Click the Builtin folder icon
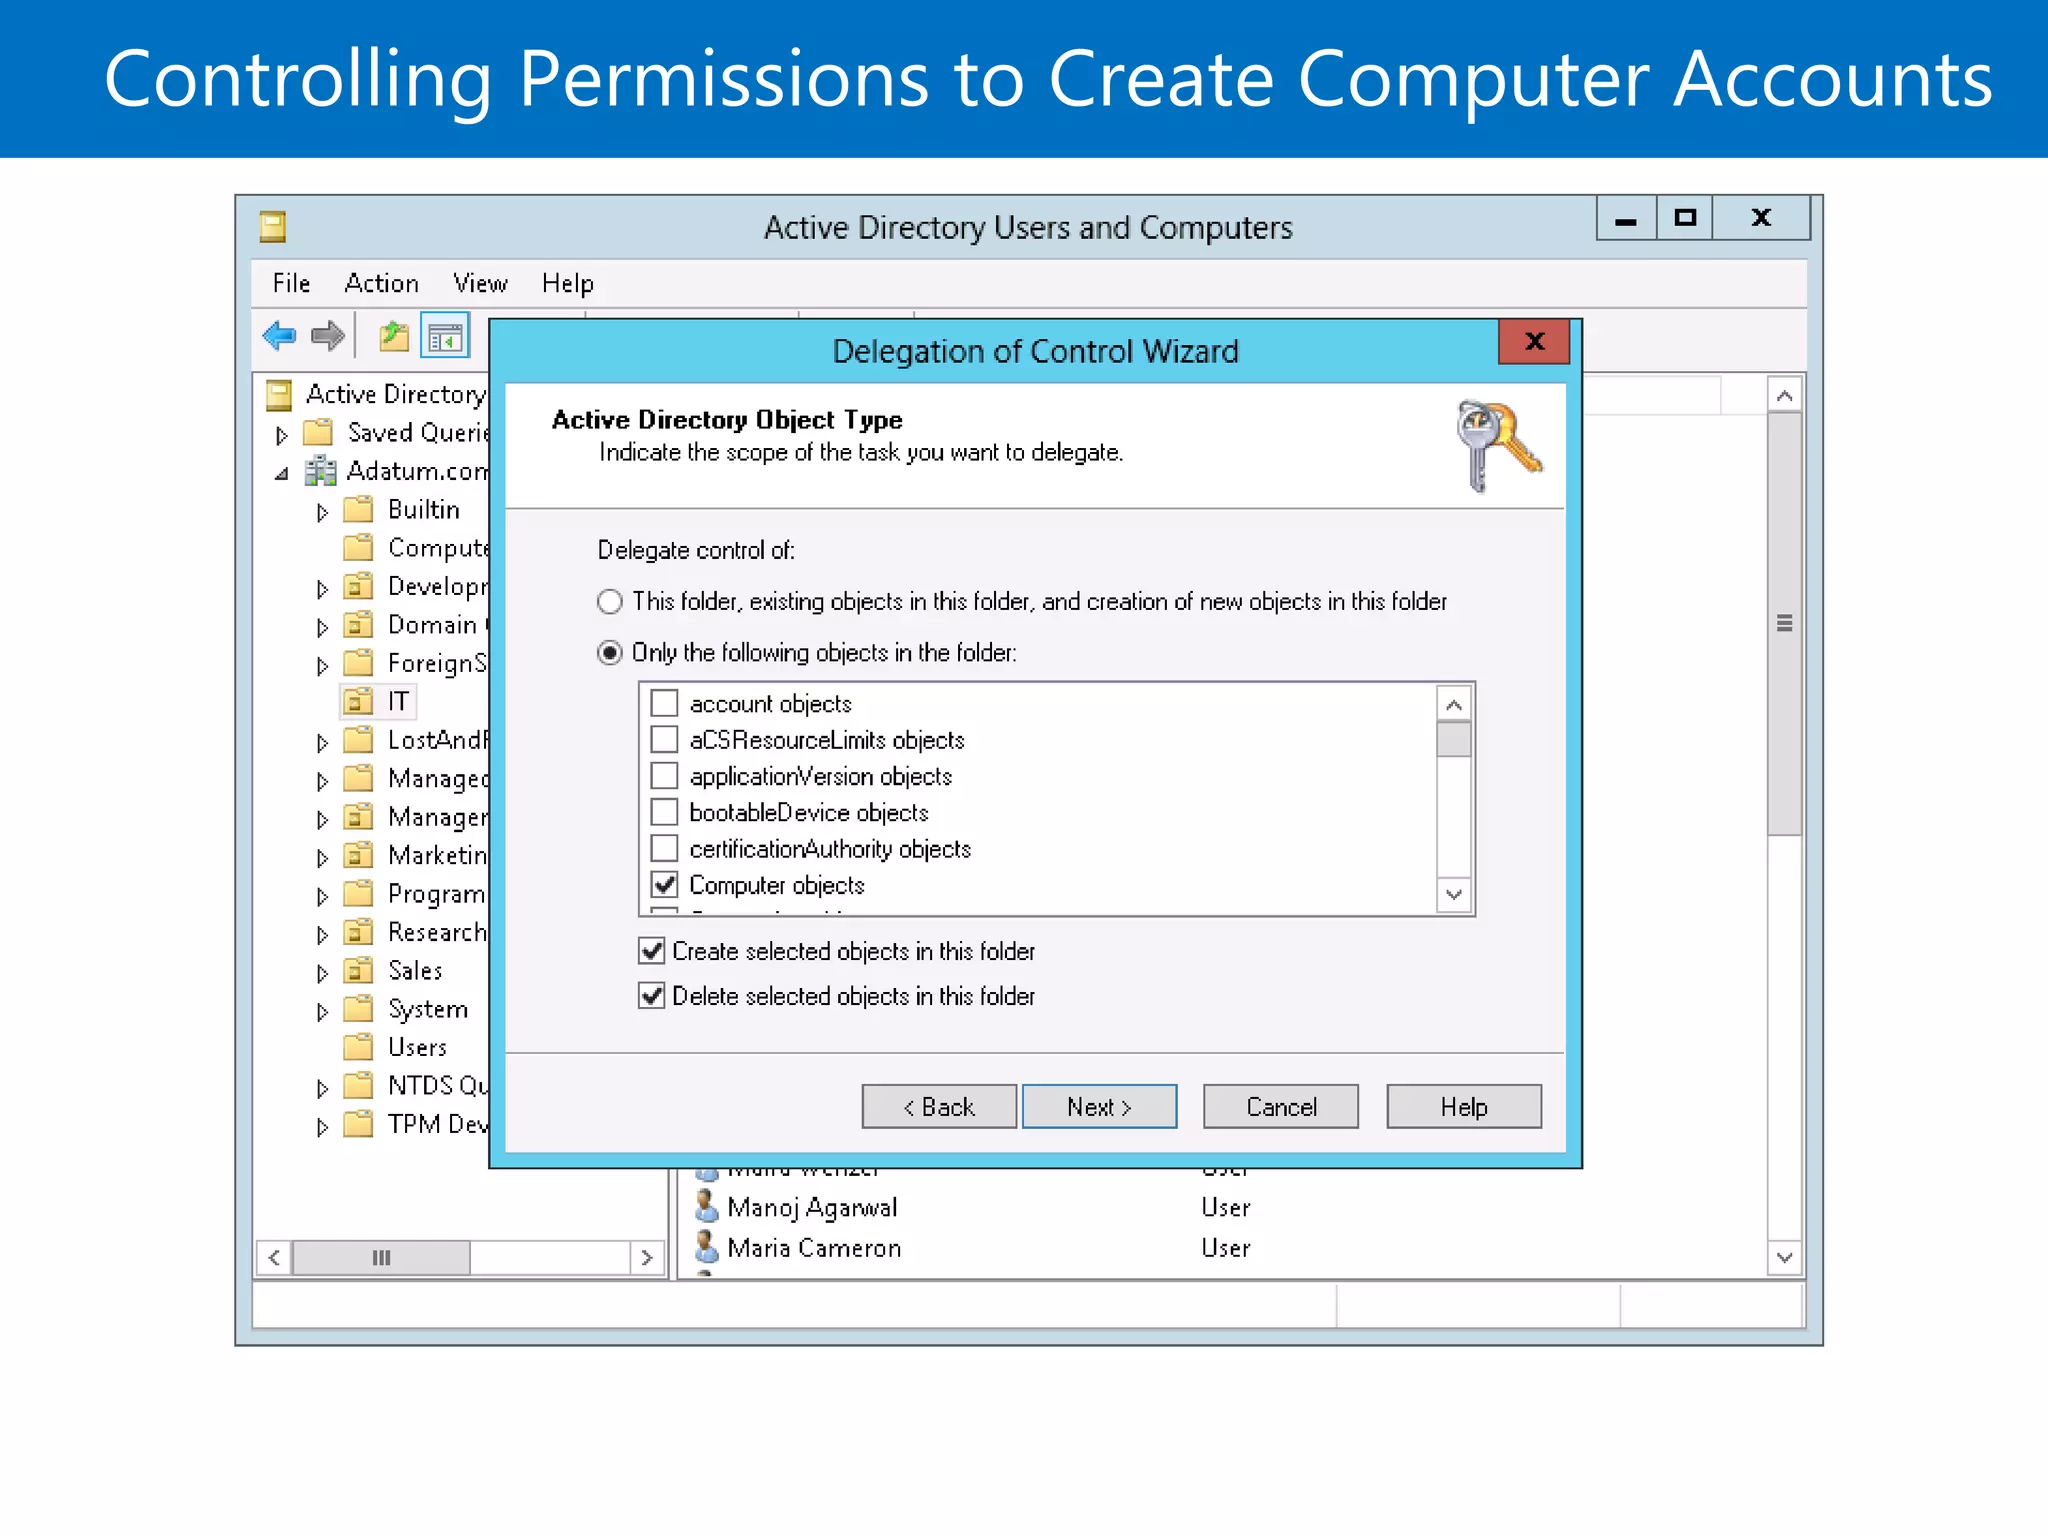The width and height of the screenshot is (2048, 1536). (x=358, y=509)
